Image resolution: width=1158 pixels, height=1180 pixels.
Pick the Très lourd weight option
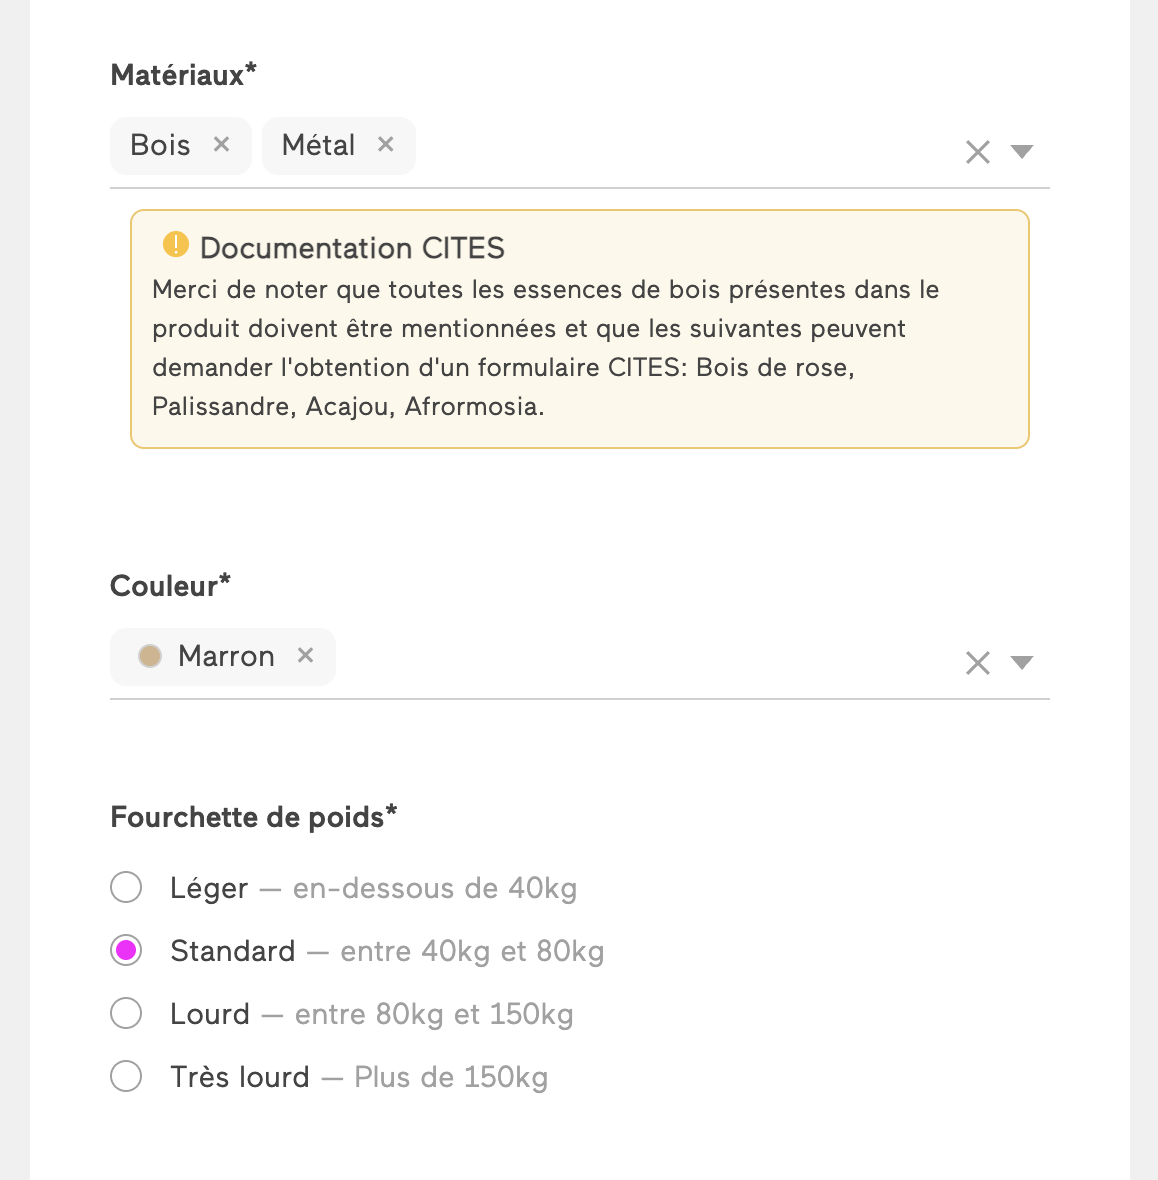(x=126, y=1076)
